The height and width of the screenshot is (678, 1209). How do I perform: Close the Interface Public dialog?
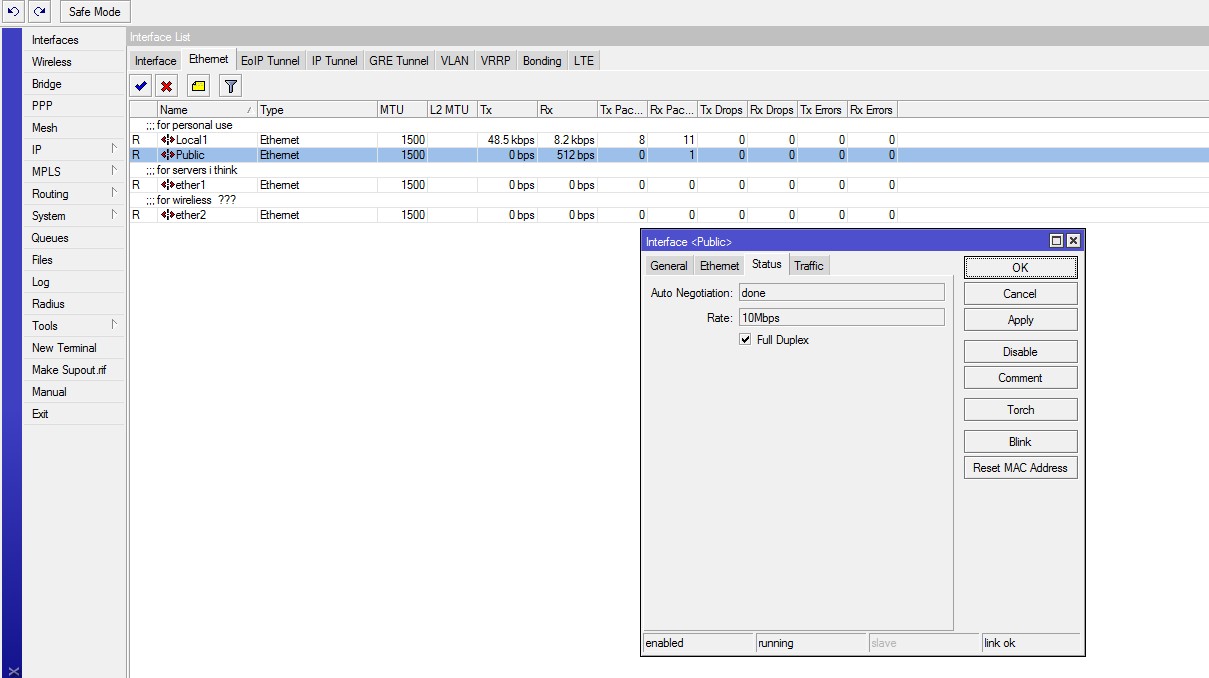[1073, 241]
